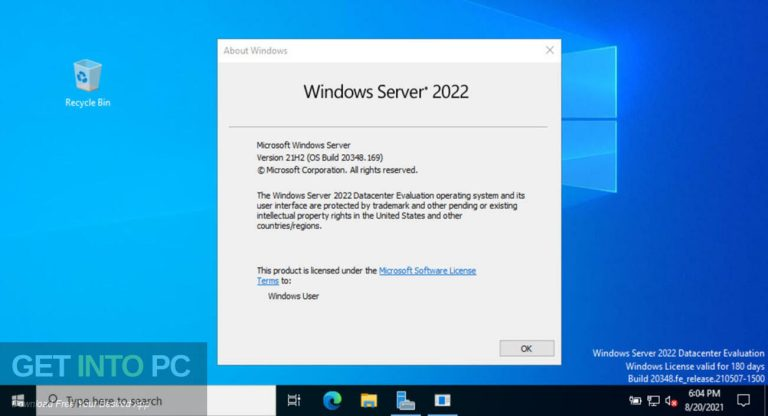768x416 pixels.
Task: Open the Action Center notifications icon
Action: click(x=743, y=400)
